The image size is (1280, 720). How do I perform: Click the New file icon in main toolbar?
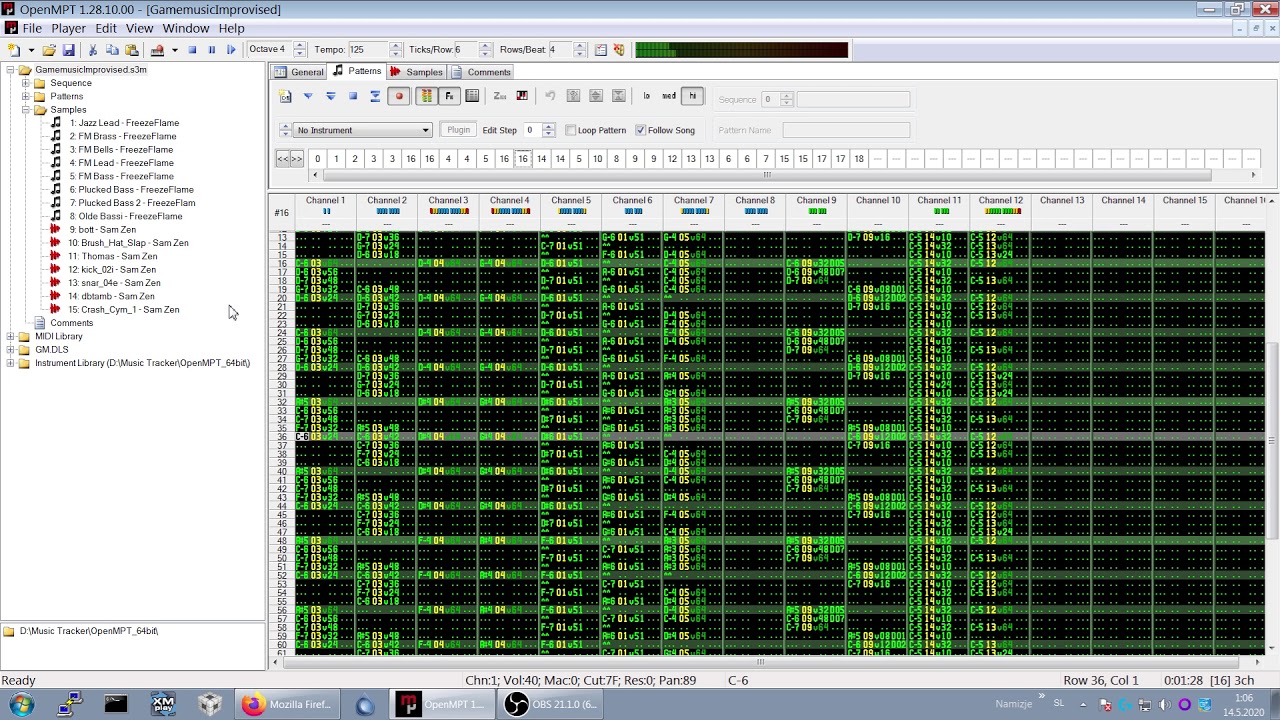(13, 50)
